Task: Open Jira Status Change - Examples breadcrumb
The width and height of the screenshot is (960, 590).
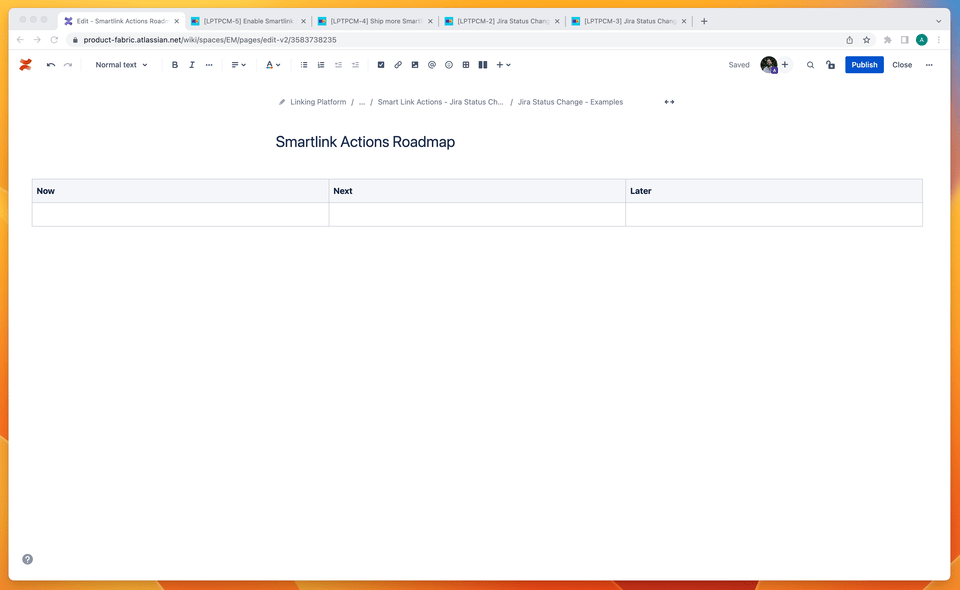Action: coord(570,102)
